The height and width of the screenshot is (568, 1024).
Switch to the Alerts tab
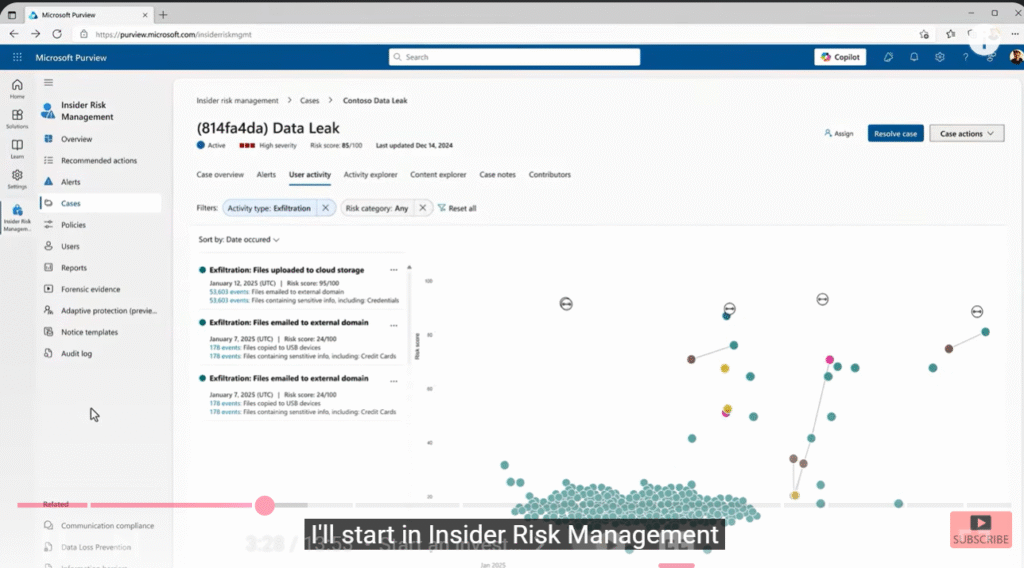click(x=266, y=174)
